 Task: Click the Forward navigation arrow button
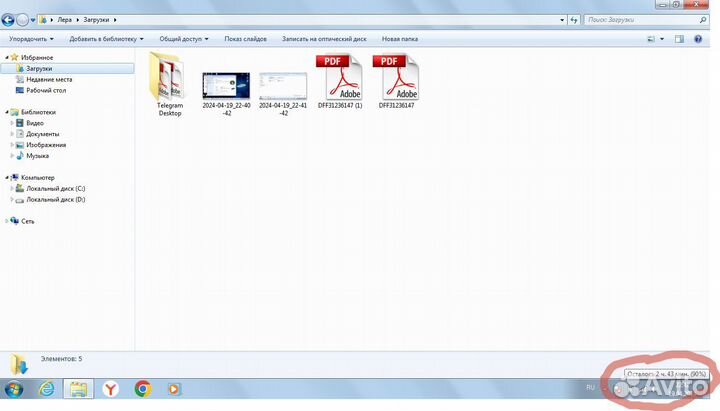tap(22, 20)
